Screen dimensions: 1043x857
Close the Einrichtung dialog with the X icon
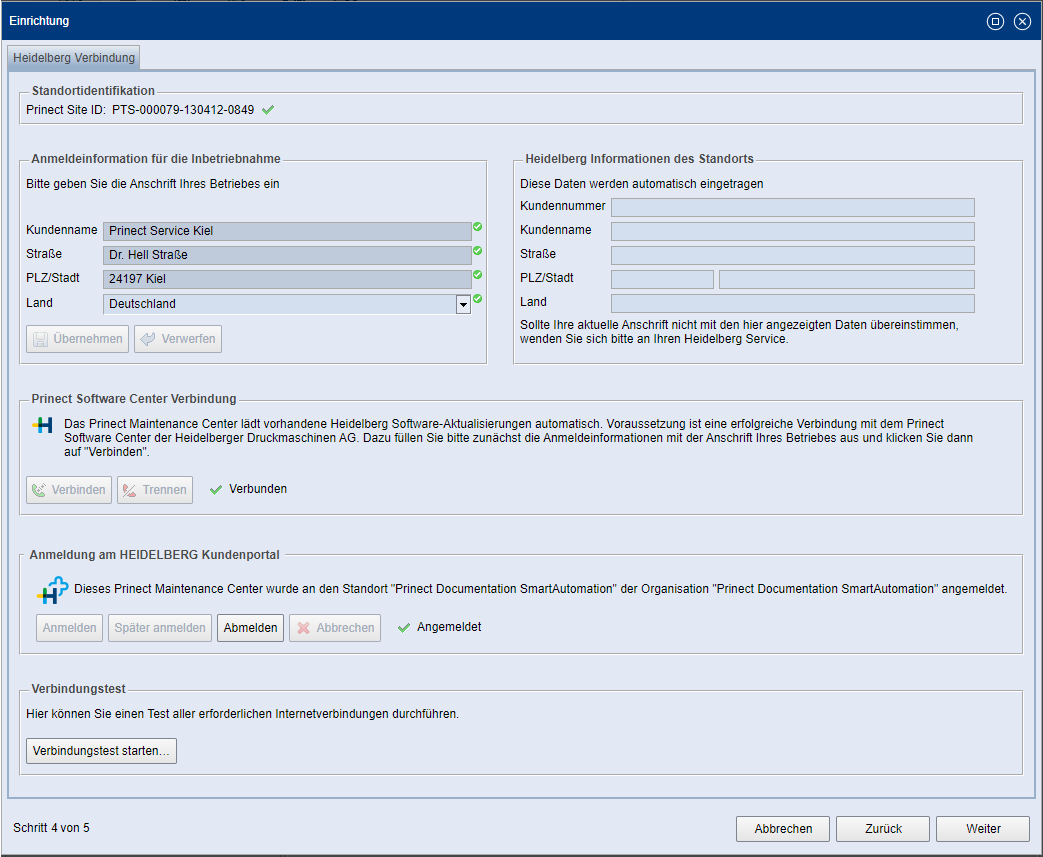(x=1022, y=21)
